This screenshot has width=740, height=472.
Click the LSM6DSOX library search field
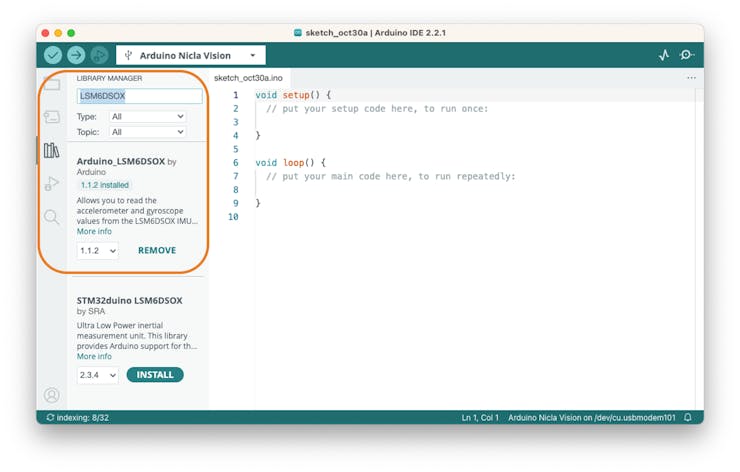[140, 97]
